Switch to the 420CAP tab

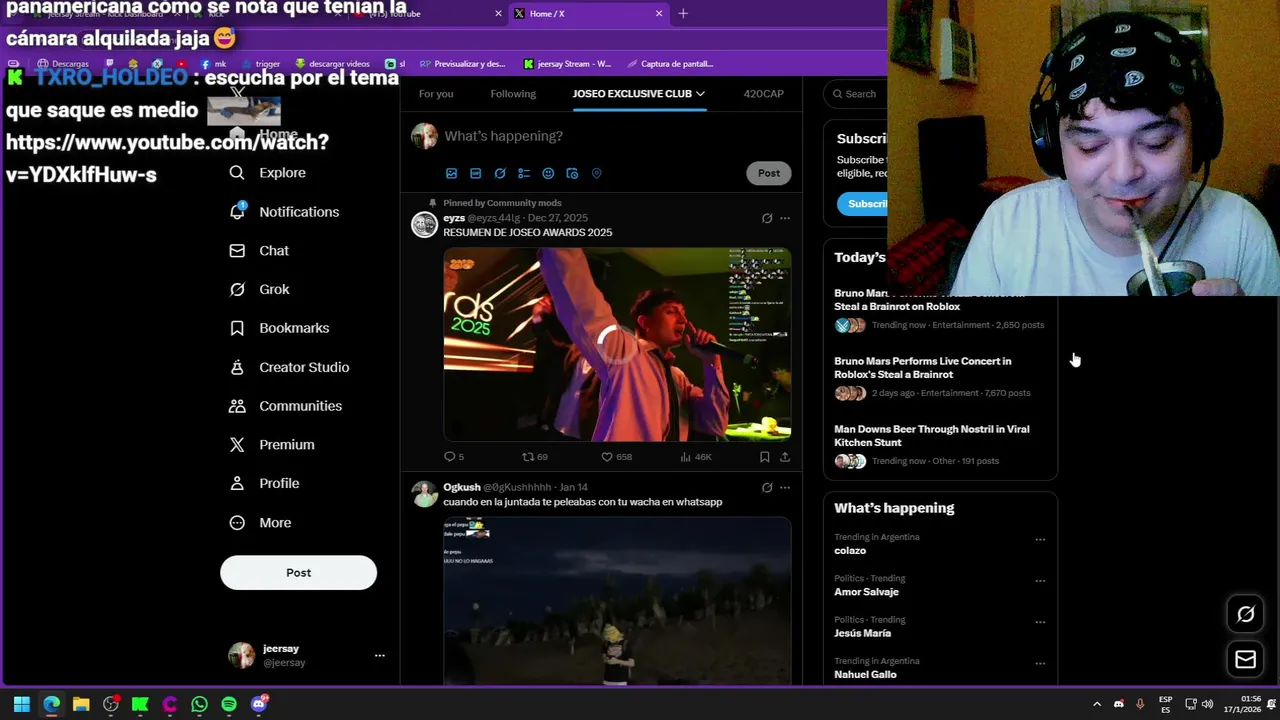click(764, 94)
